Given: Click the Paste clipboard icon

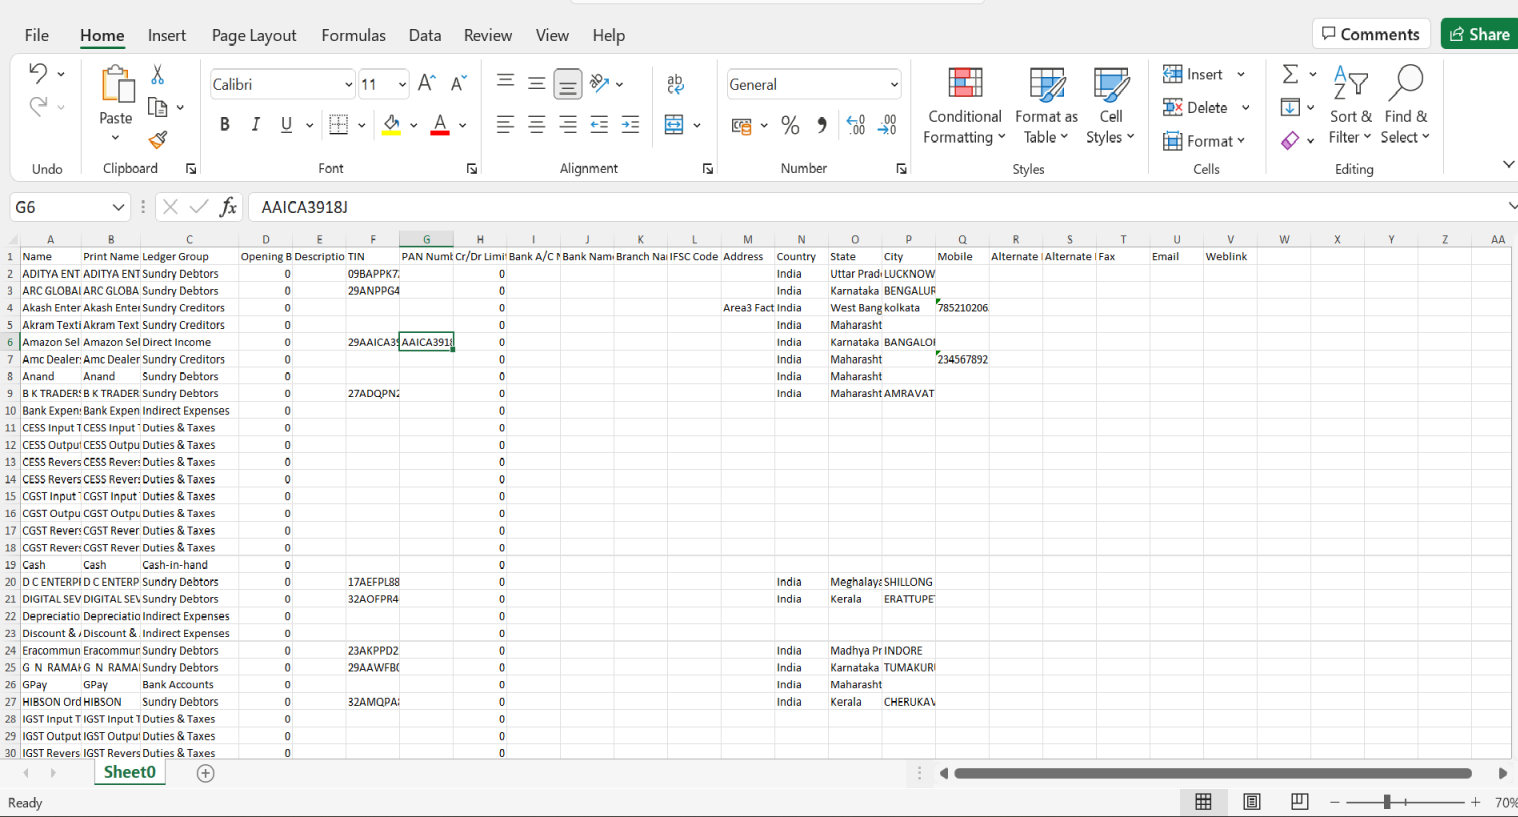Looking at the screenshot, I should [116, 84].
